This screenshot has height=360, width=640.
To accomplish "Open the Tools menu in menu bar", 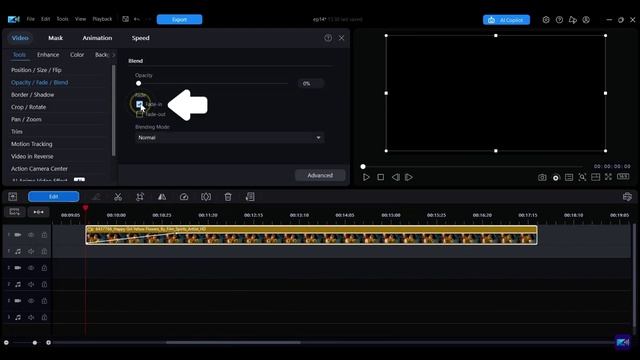I will tap(62, 19).
